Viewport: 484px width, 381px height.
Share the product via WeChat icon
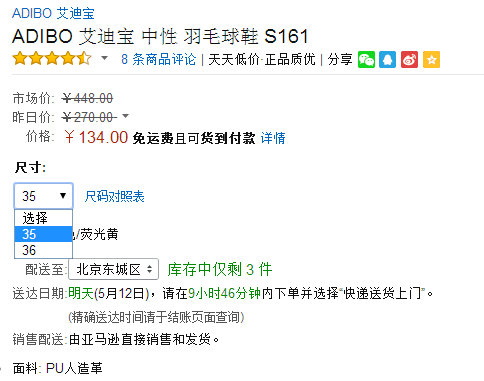click(x=366, y=60)
